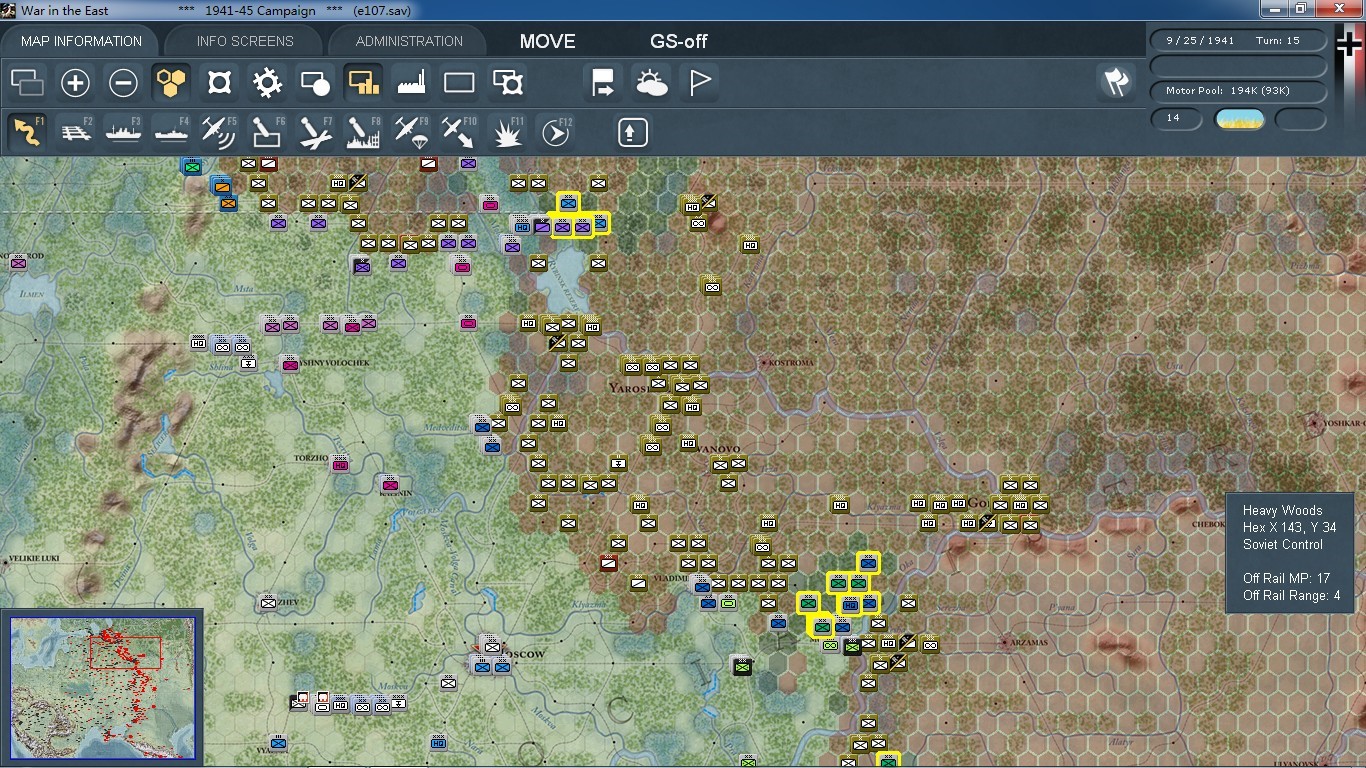1366x768 pixels.
Task: Click the empty pill field below Turn 15
Action: coord(1240,66)
